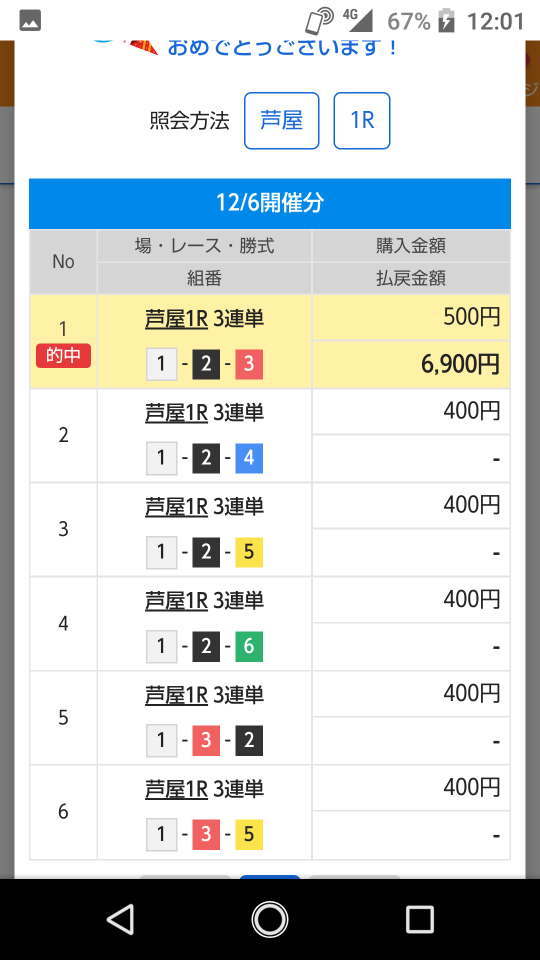Tap the battery icon in status bar

click(448, 22)
